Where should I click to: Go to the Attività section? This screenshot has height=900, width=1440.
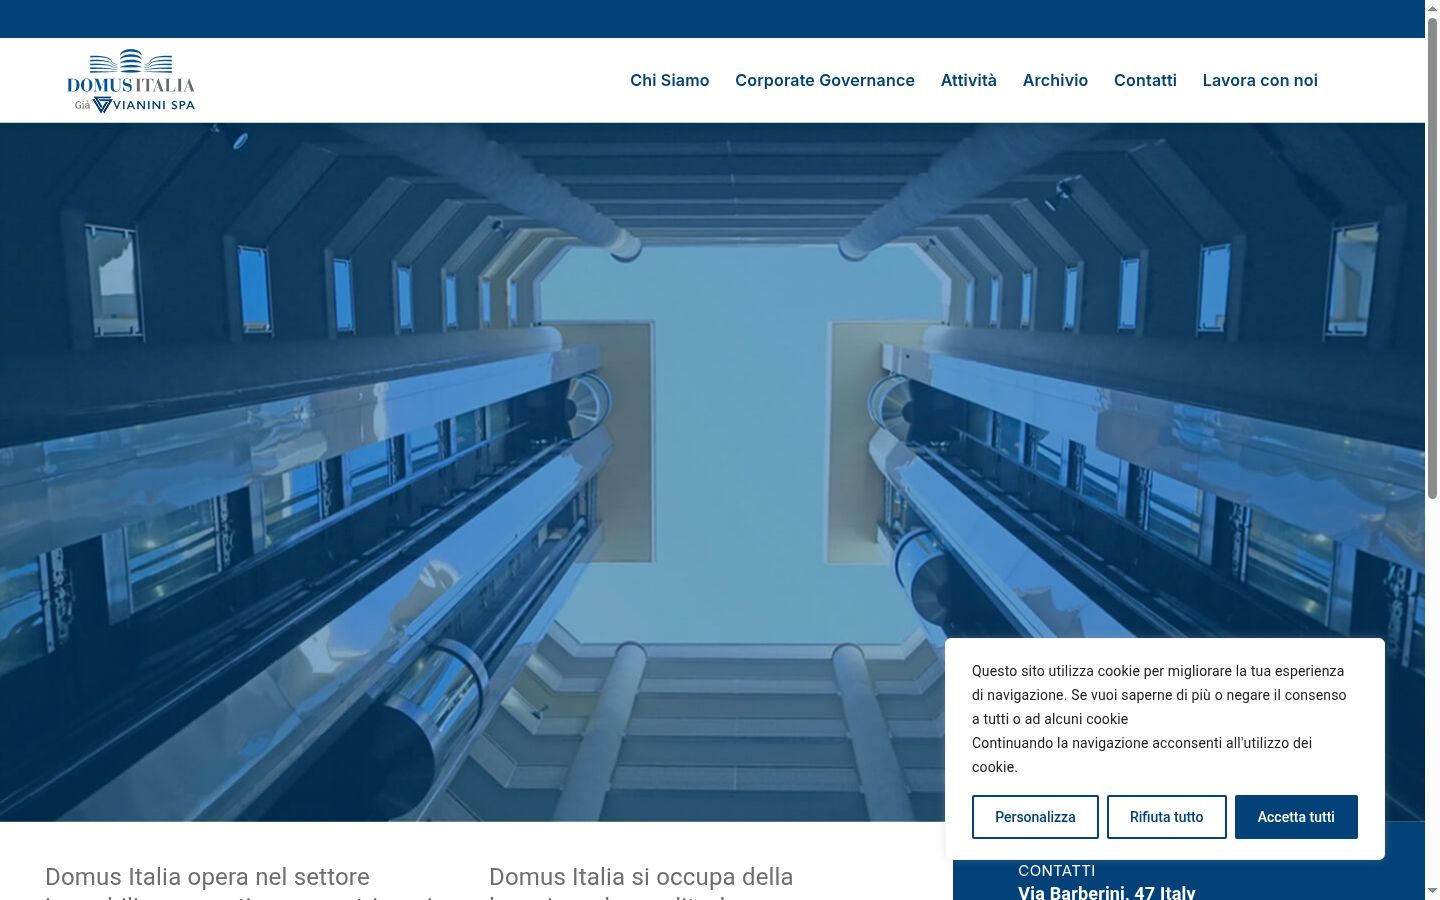click(x=968, y=80)
